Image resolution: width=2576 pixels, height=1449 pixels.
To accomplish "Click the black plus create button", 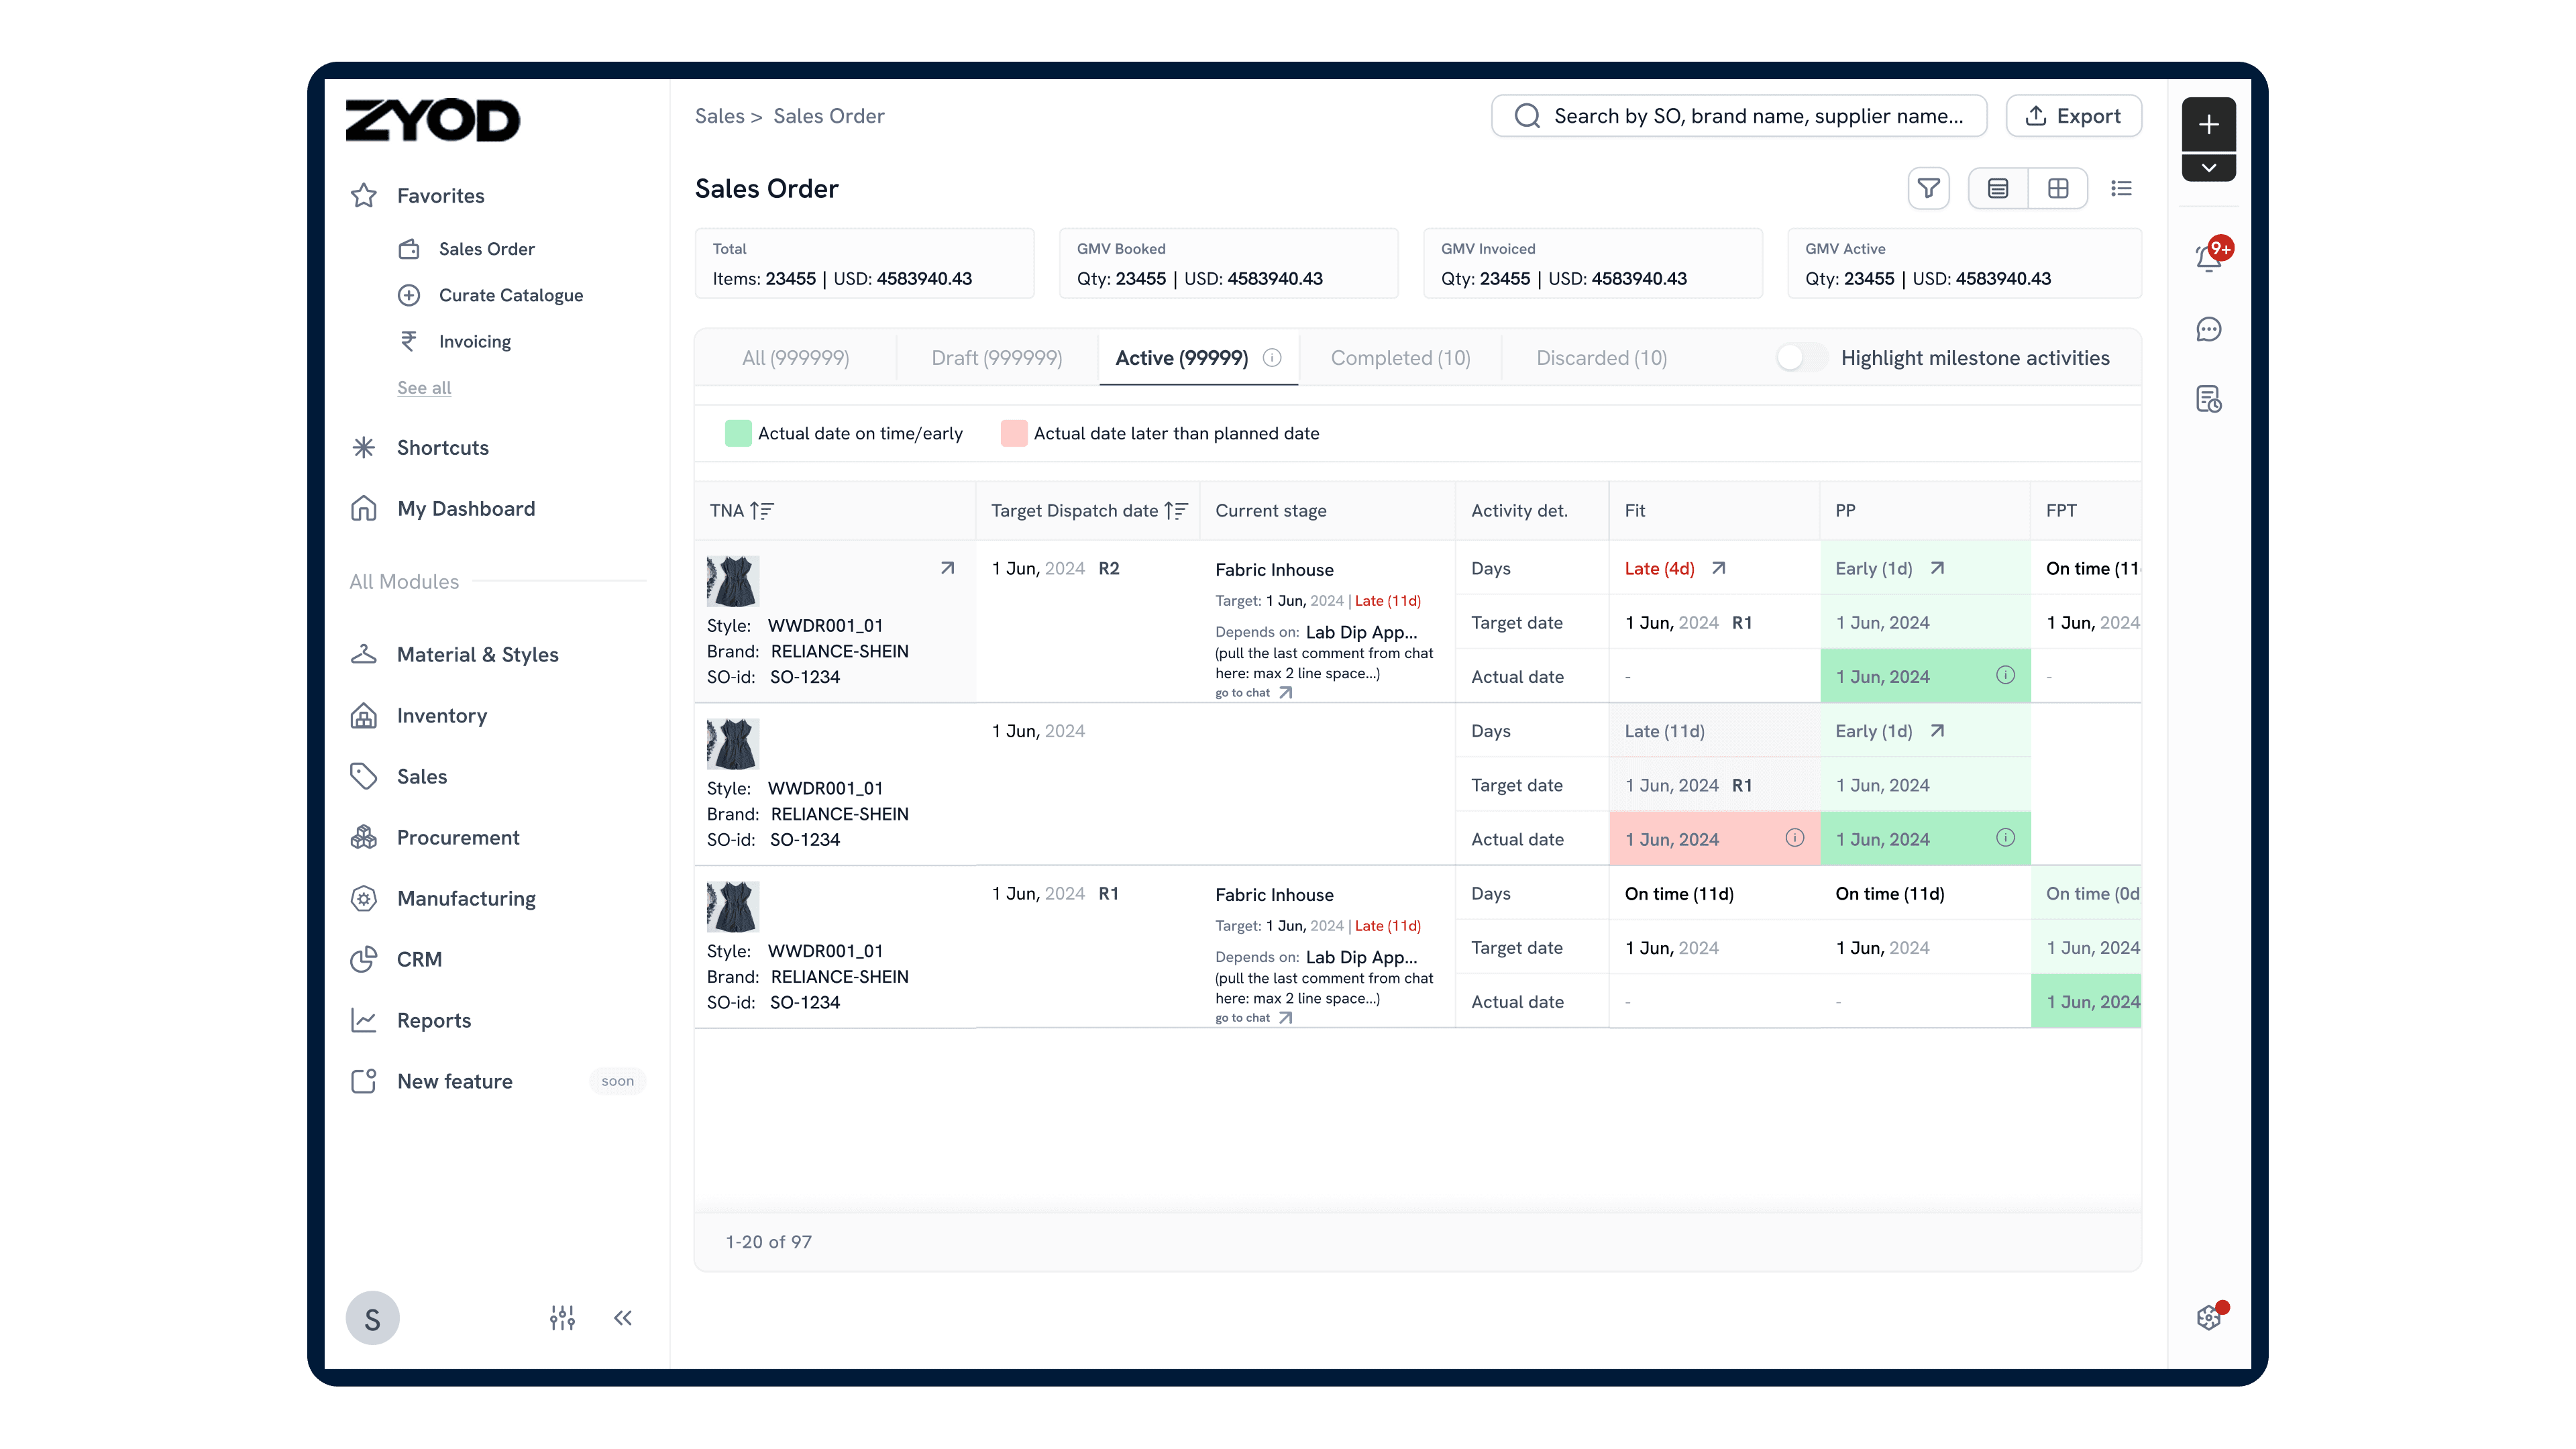I will click(x=2208, y=124).
